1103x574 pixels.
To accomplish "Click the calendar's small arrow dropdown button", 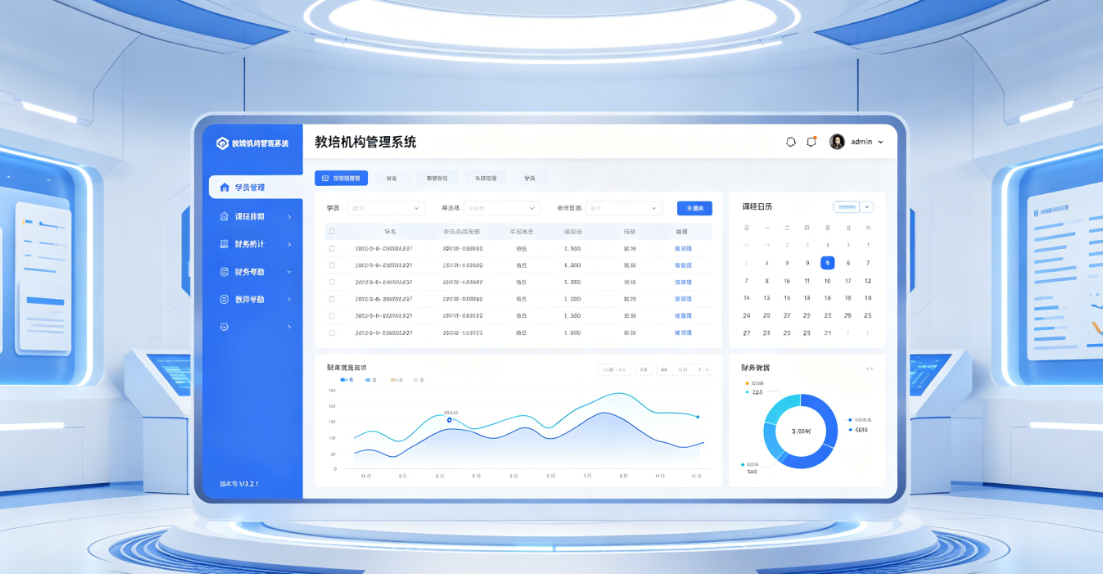I will [867, 207].
